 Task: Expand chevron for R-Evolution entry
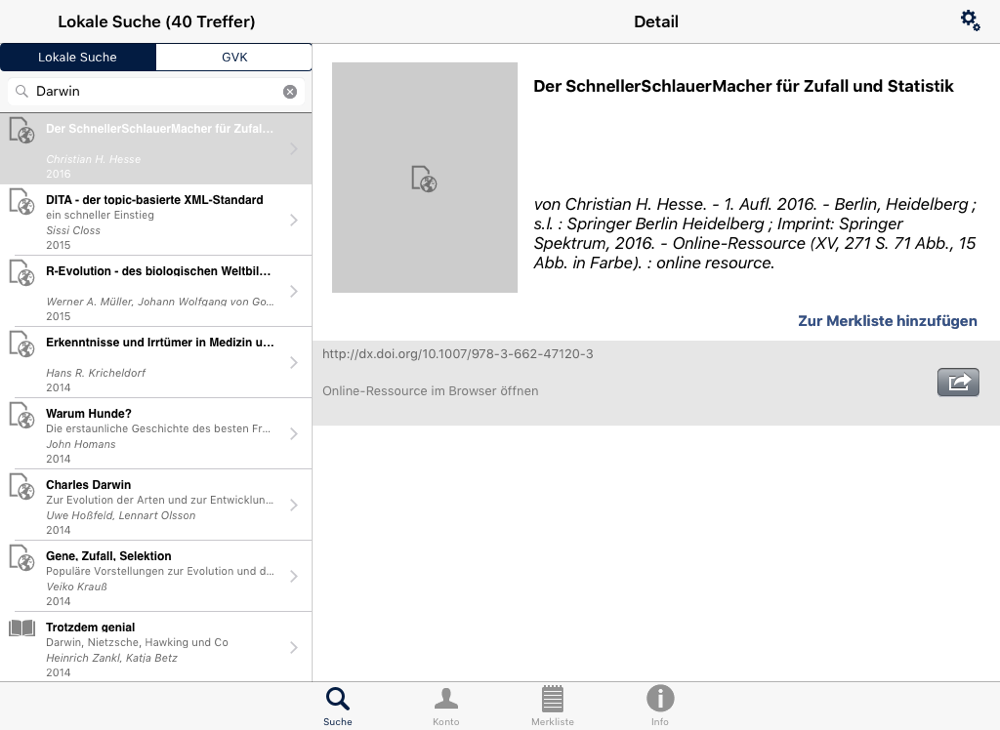pos(293,291)
